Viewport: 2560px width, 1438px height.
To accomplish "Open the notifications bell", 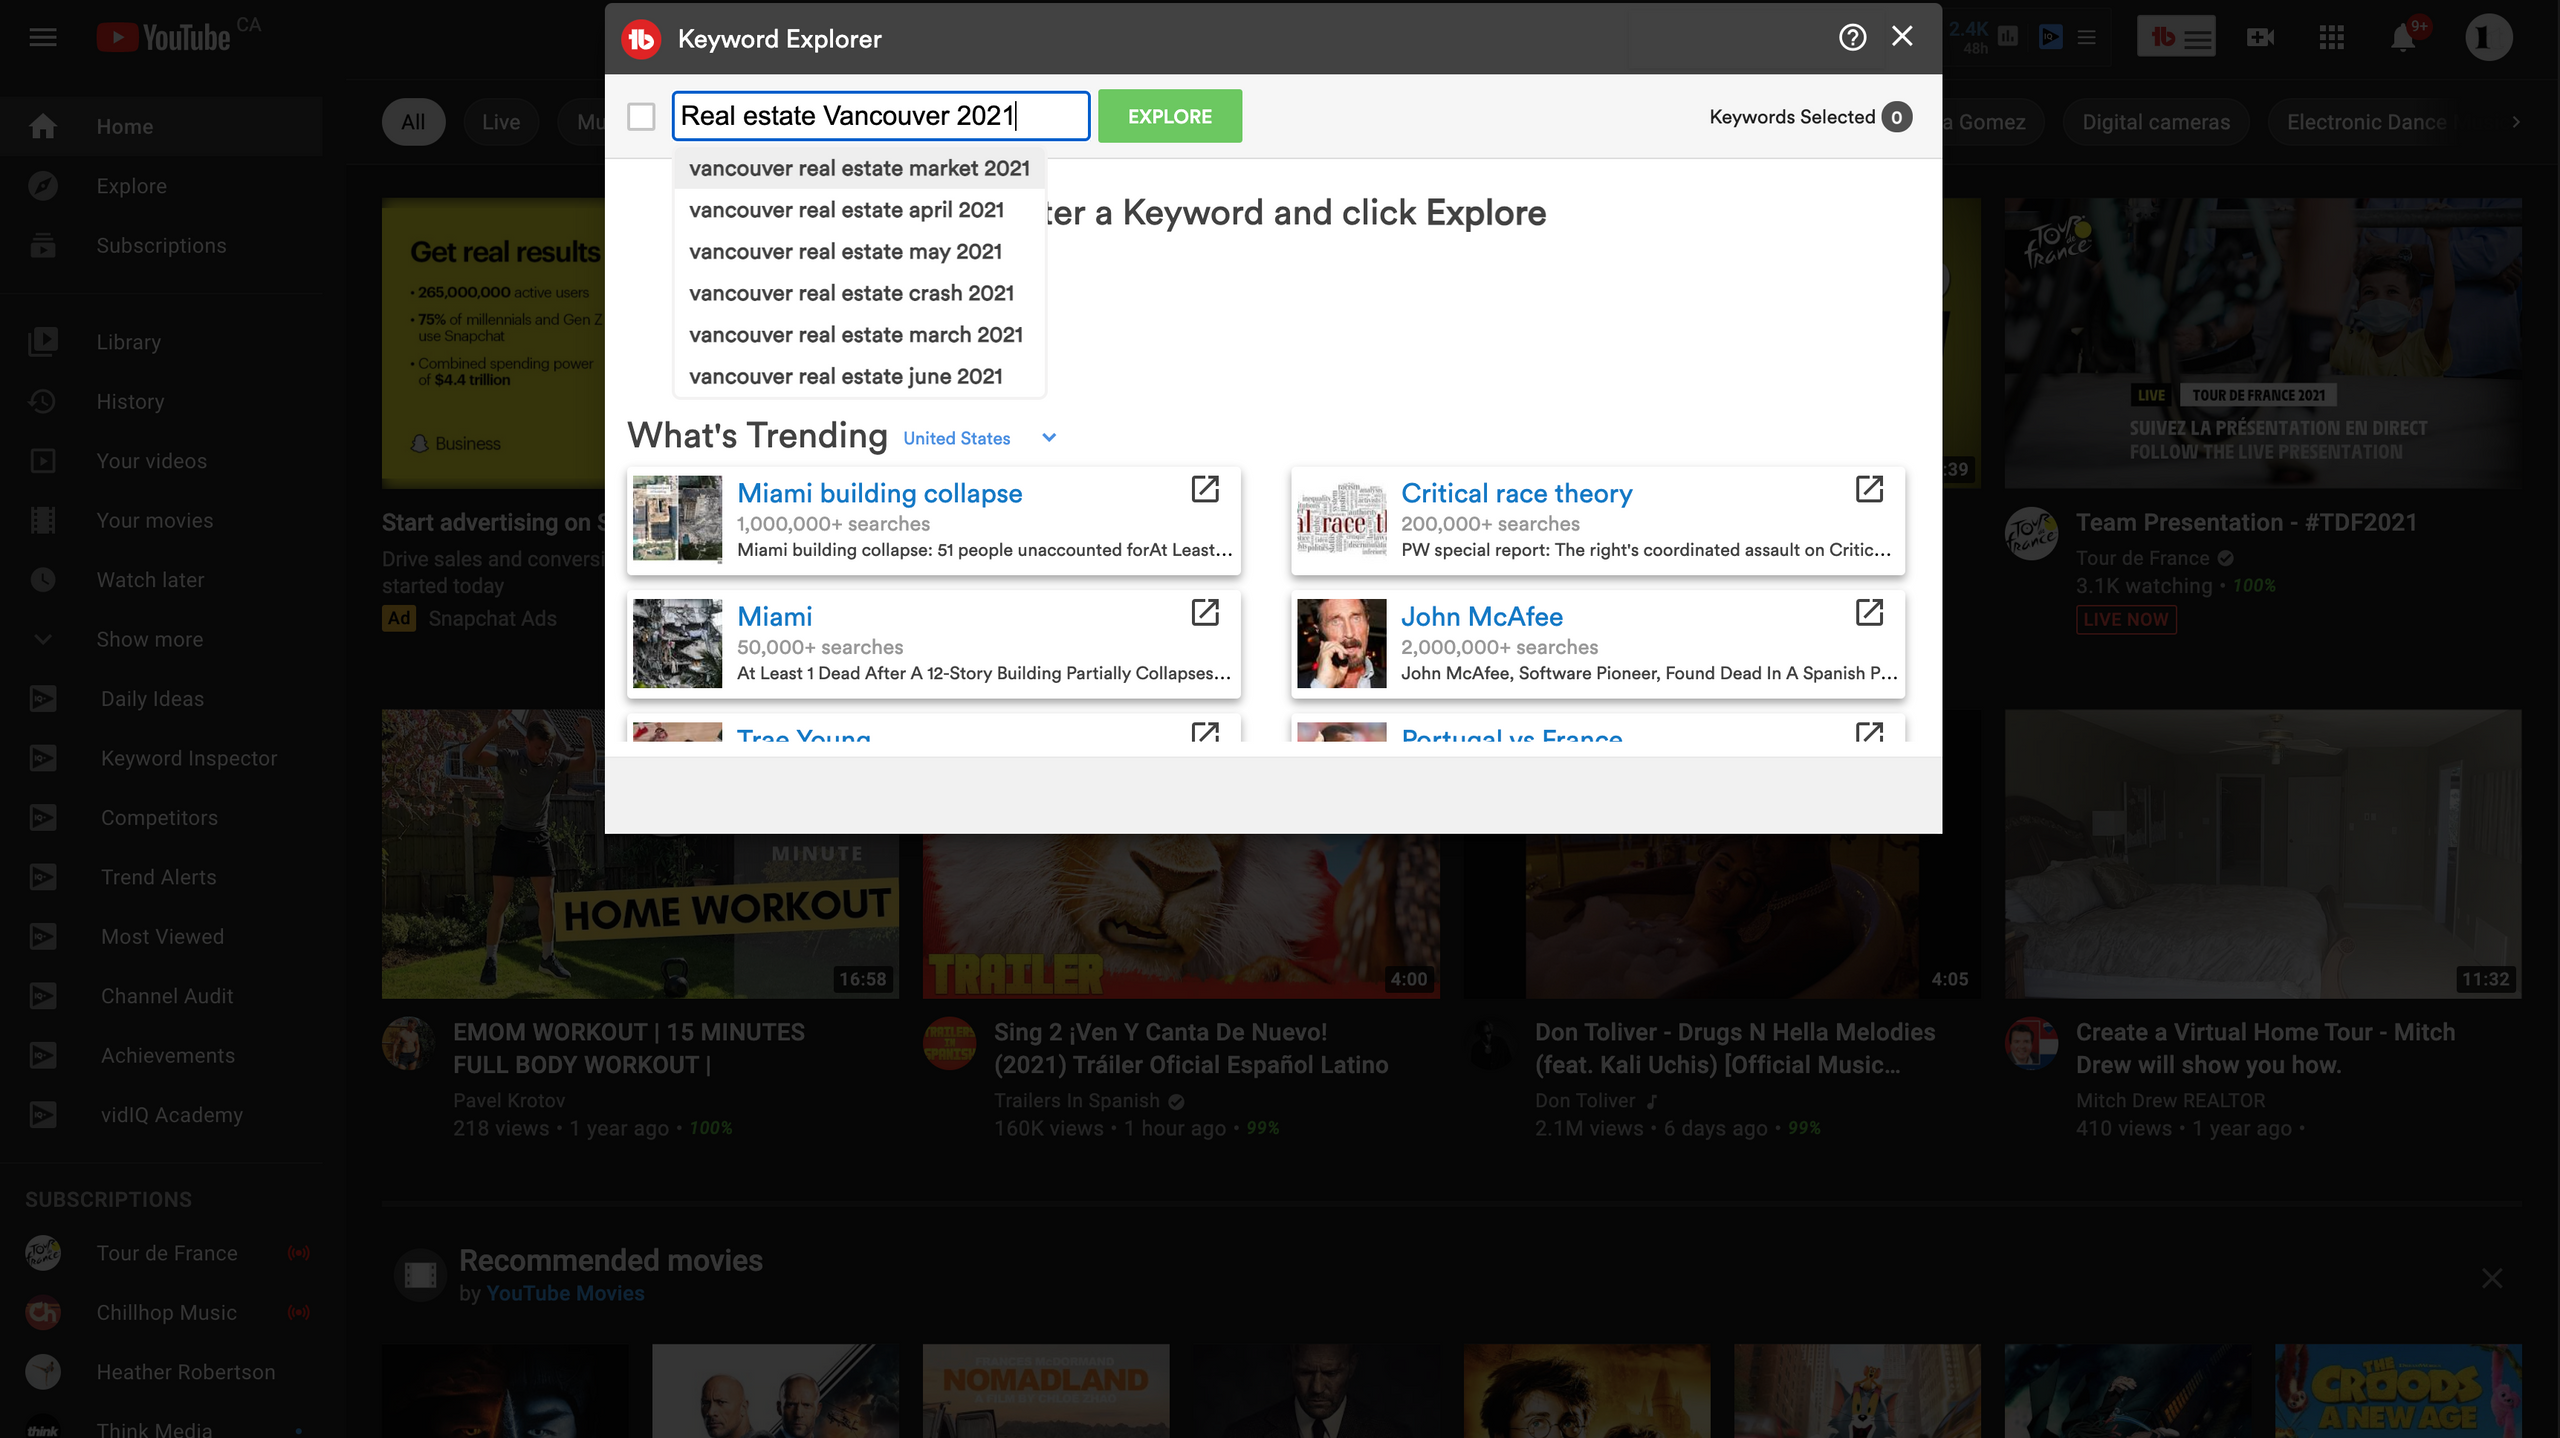I will [x=2402, y=38].
